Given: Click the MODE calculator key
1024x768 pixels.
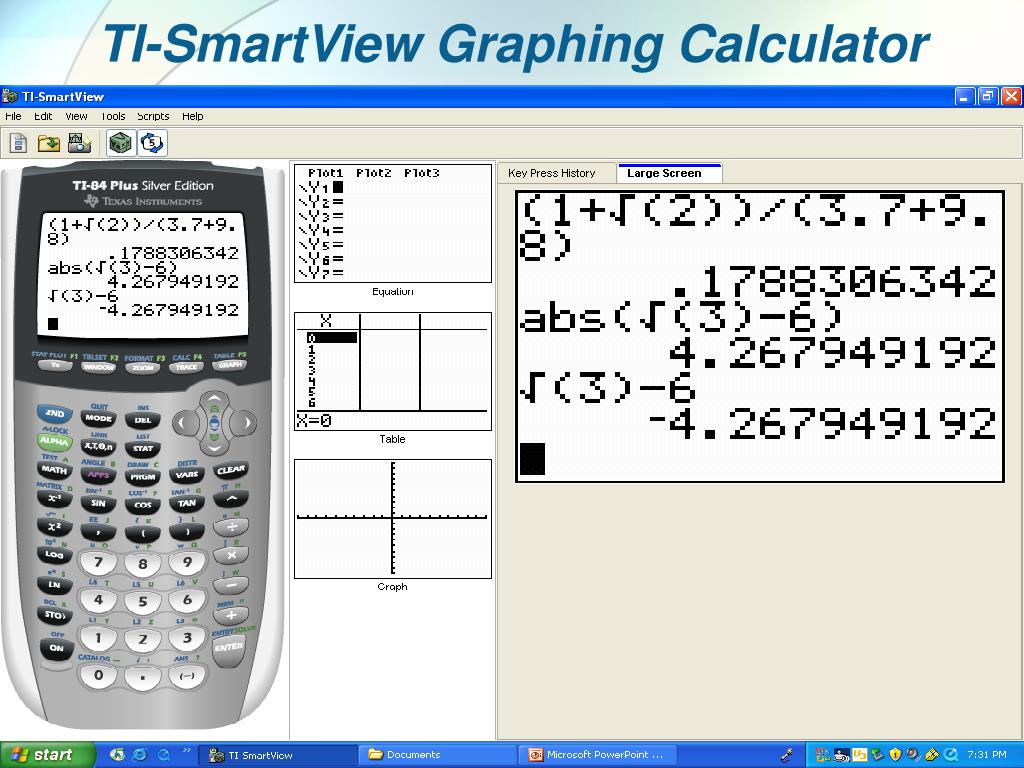Looking at the screenshot, I should click(99, 418).
